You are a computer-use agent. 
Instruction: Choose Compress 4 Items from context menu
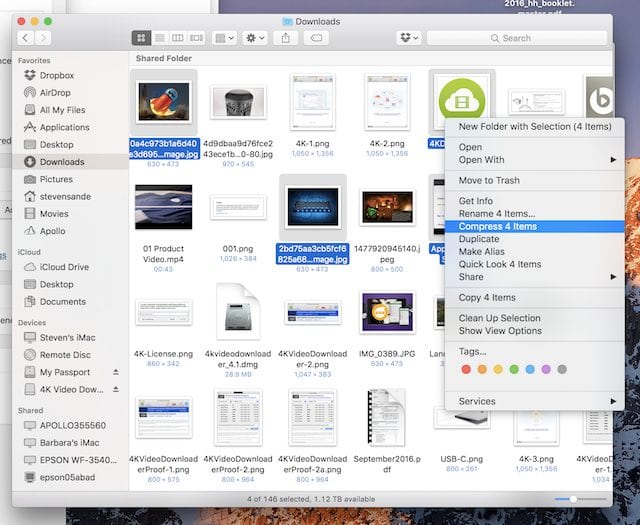click(497, 227)
